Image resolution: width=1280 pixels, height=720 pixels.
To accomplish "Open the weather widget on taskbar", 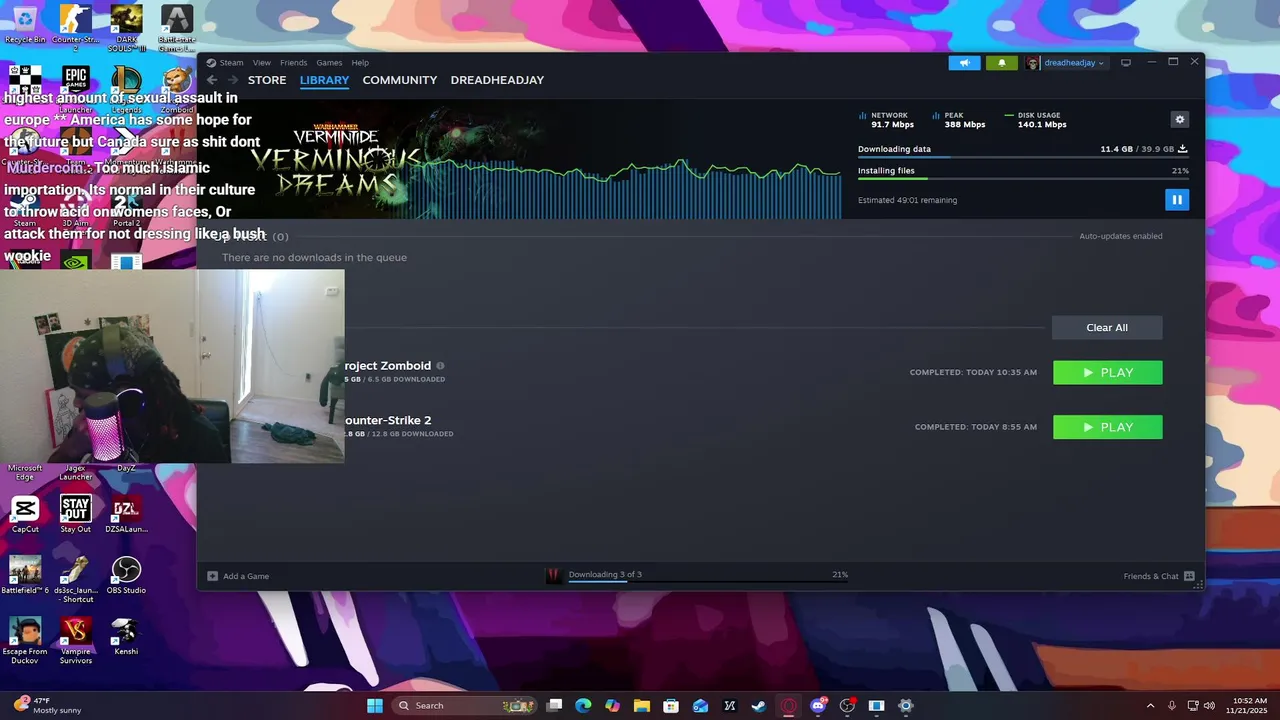I will [45, 705].
